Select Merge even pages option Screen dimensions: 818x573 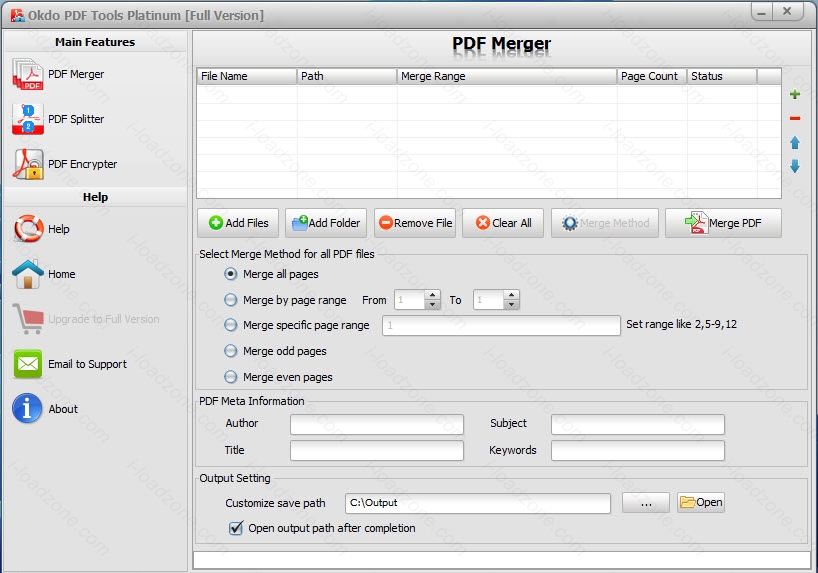[x=231, y=376]
